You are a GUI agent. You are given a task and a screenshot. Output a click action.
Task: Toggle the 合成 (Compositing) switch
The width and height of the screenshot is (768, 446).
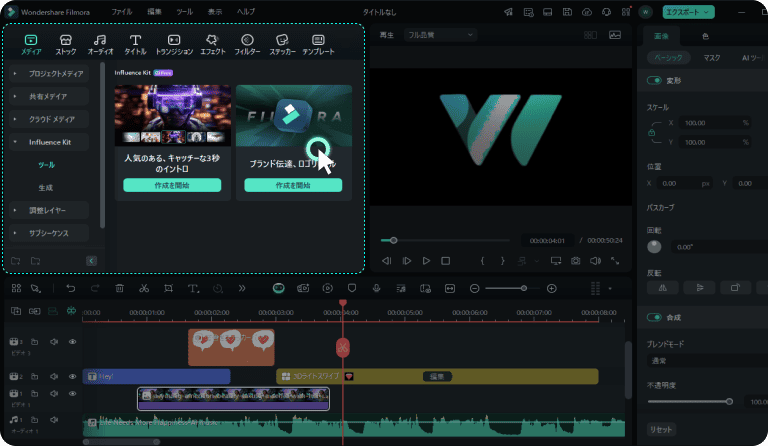pyautogui.click(x=656, y=317)
